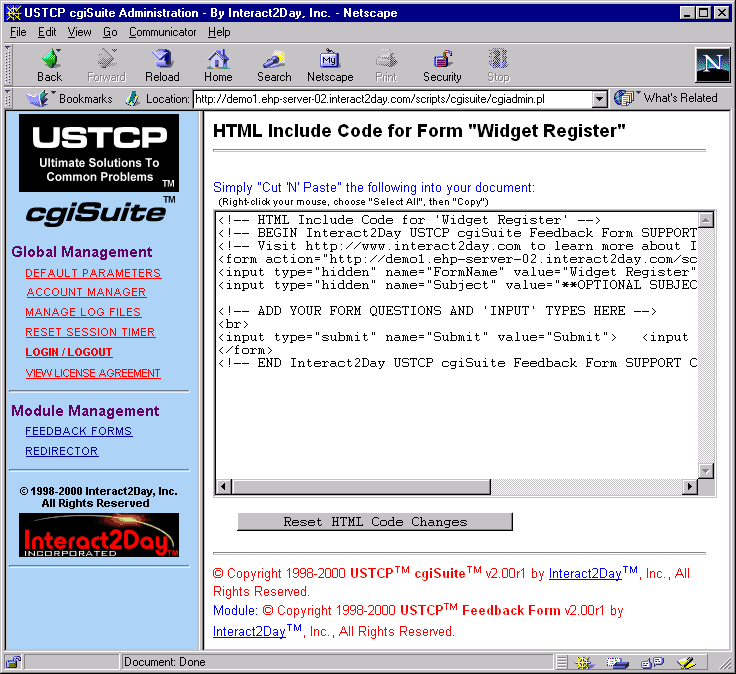The height and width of the screenshot is (674, 736).
Task: Open MANAGE LOG FILES link
Action: [83, 312]
